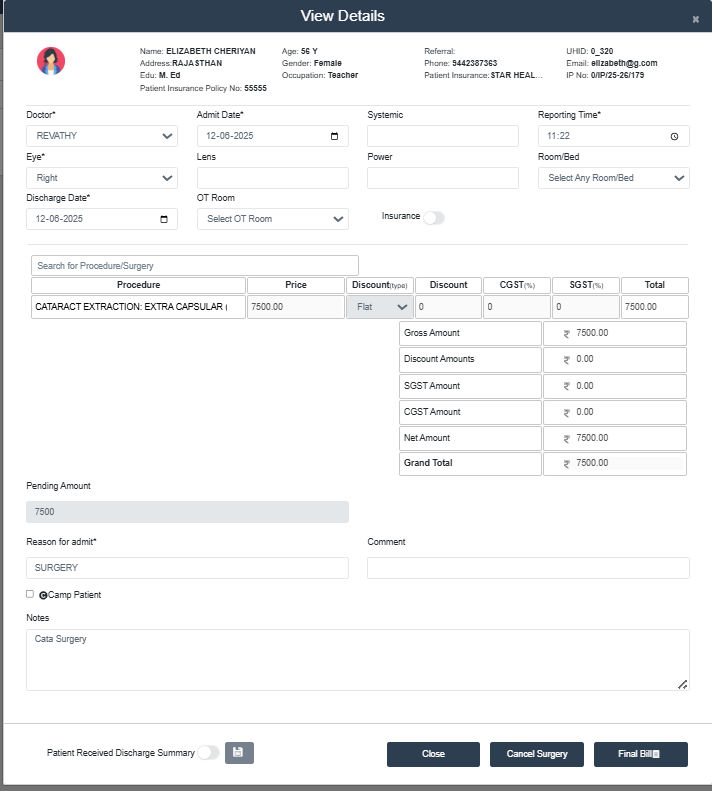
Task: Open the Flat discount type dropdown
Action: pos(379,307)
